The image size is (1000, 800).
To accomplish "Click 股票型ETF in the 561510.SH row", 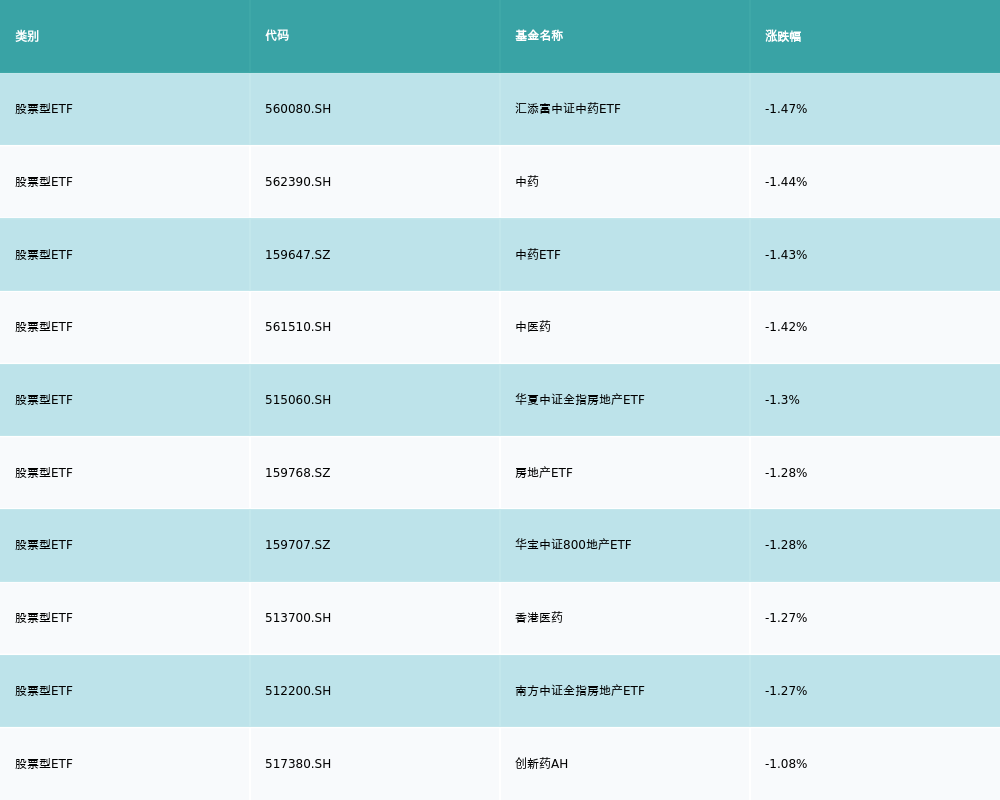I will 43,327.
